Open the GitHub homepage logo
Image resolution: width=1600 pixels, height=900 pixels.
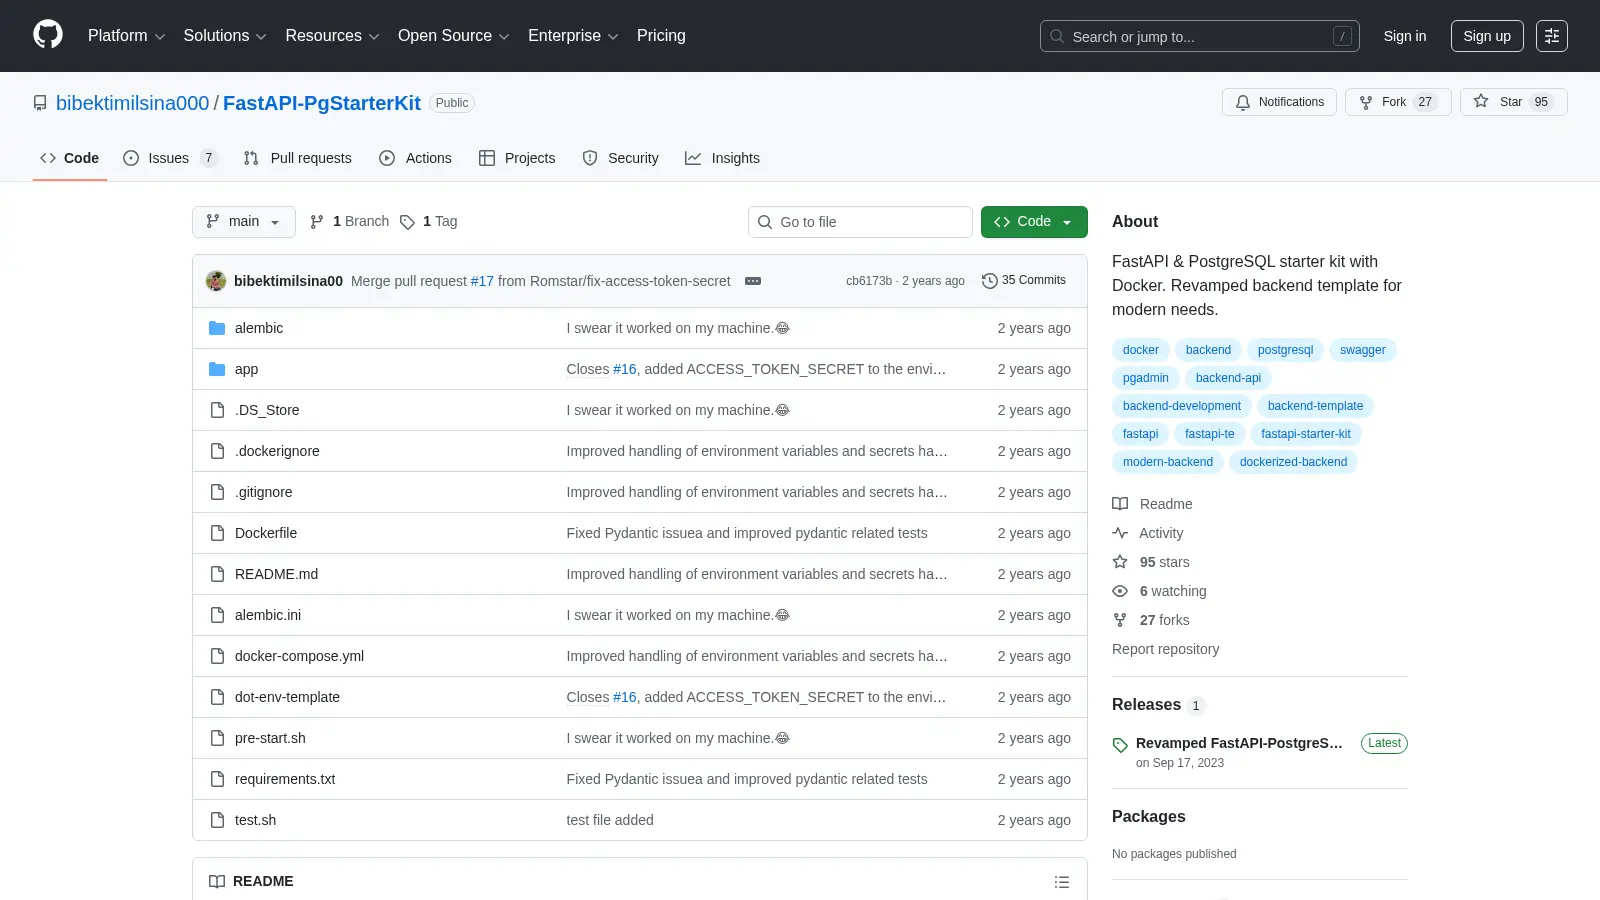click(48, 35)
